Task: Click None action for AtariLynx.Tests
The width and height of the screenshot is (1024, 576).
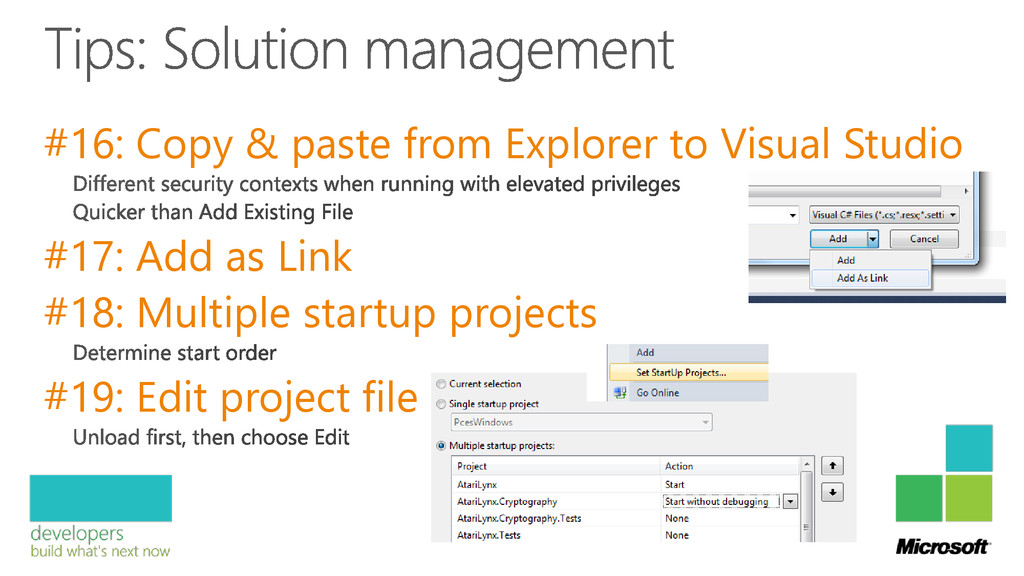Action: pyautogui.click(x=677, y=535)
